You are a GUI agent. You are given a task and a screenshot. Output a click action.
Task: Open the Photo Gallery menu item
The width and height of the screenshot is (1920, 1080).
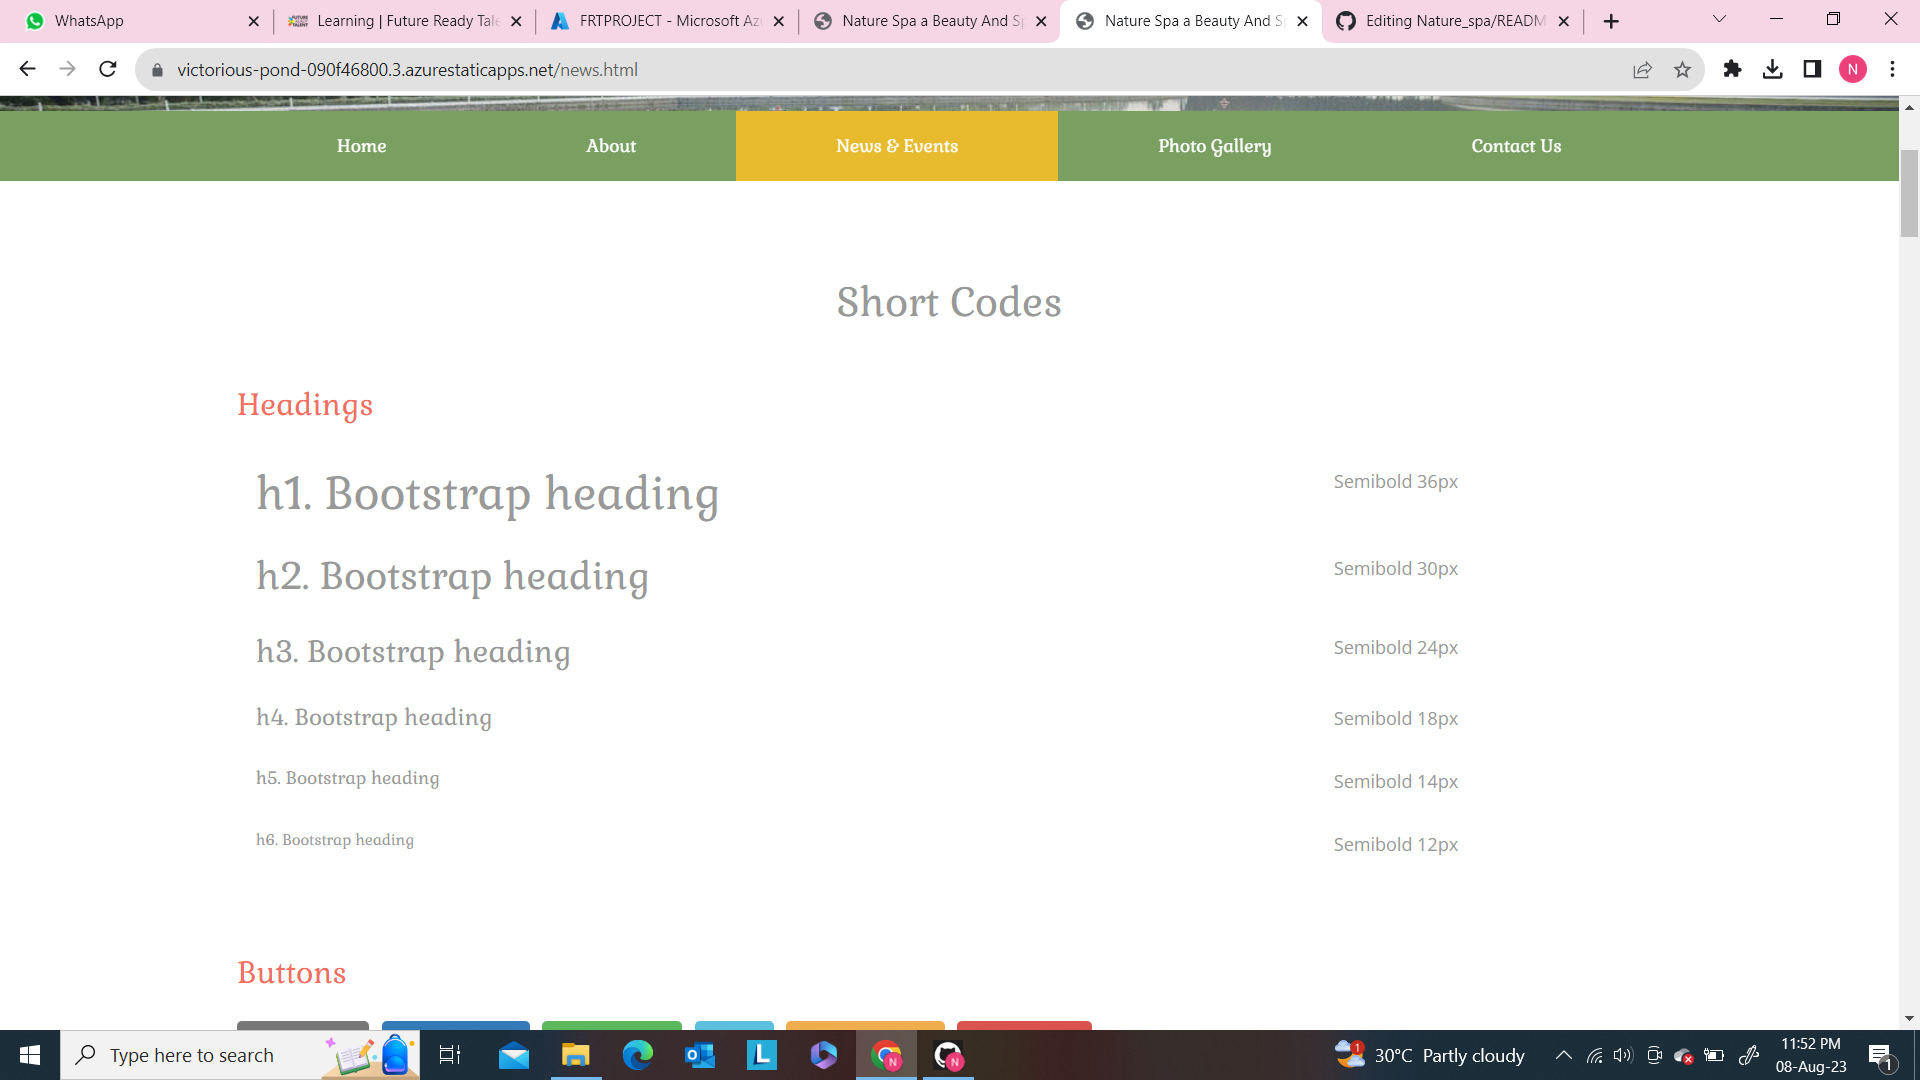coord(1214,146)
